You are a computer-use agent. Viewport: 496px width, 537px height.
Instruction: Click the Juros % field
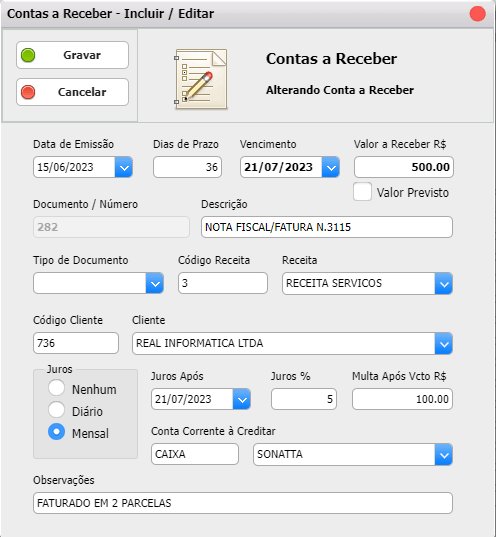coord(304,399)
